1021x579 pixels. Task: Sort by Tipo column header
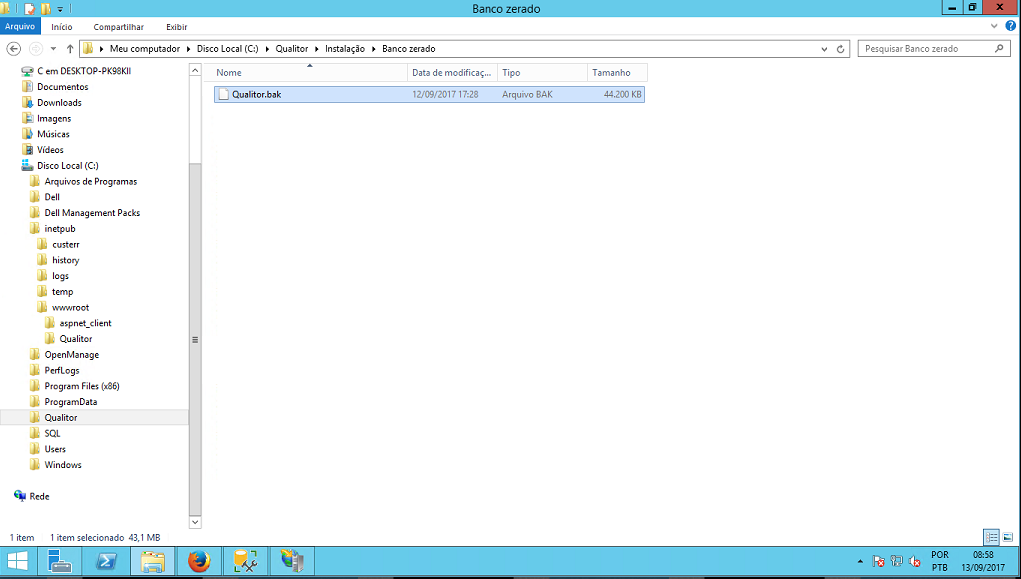tap(542, 73)
